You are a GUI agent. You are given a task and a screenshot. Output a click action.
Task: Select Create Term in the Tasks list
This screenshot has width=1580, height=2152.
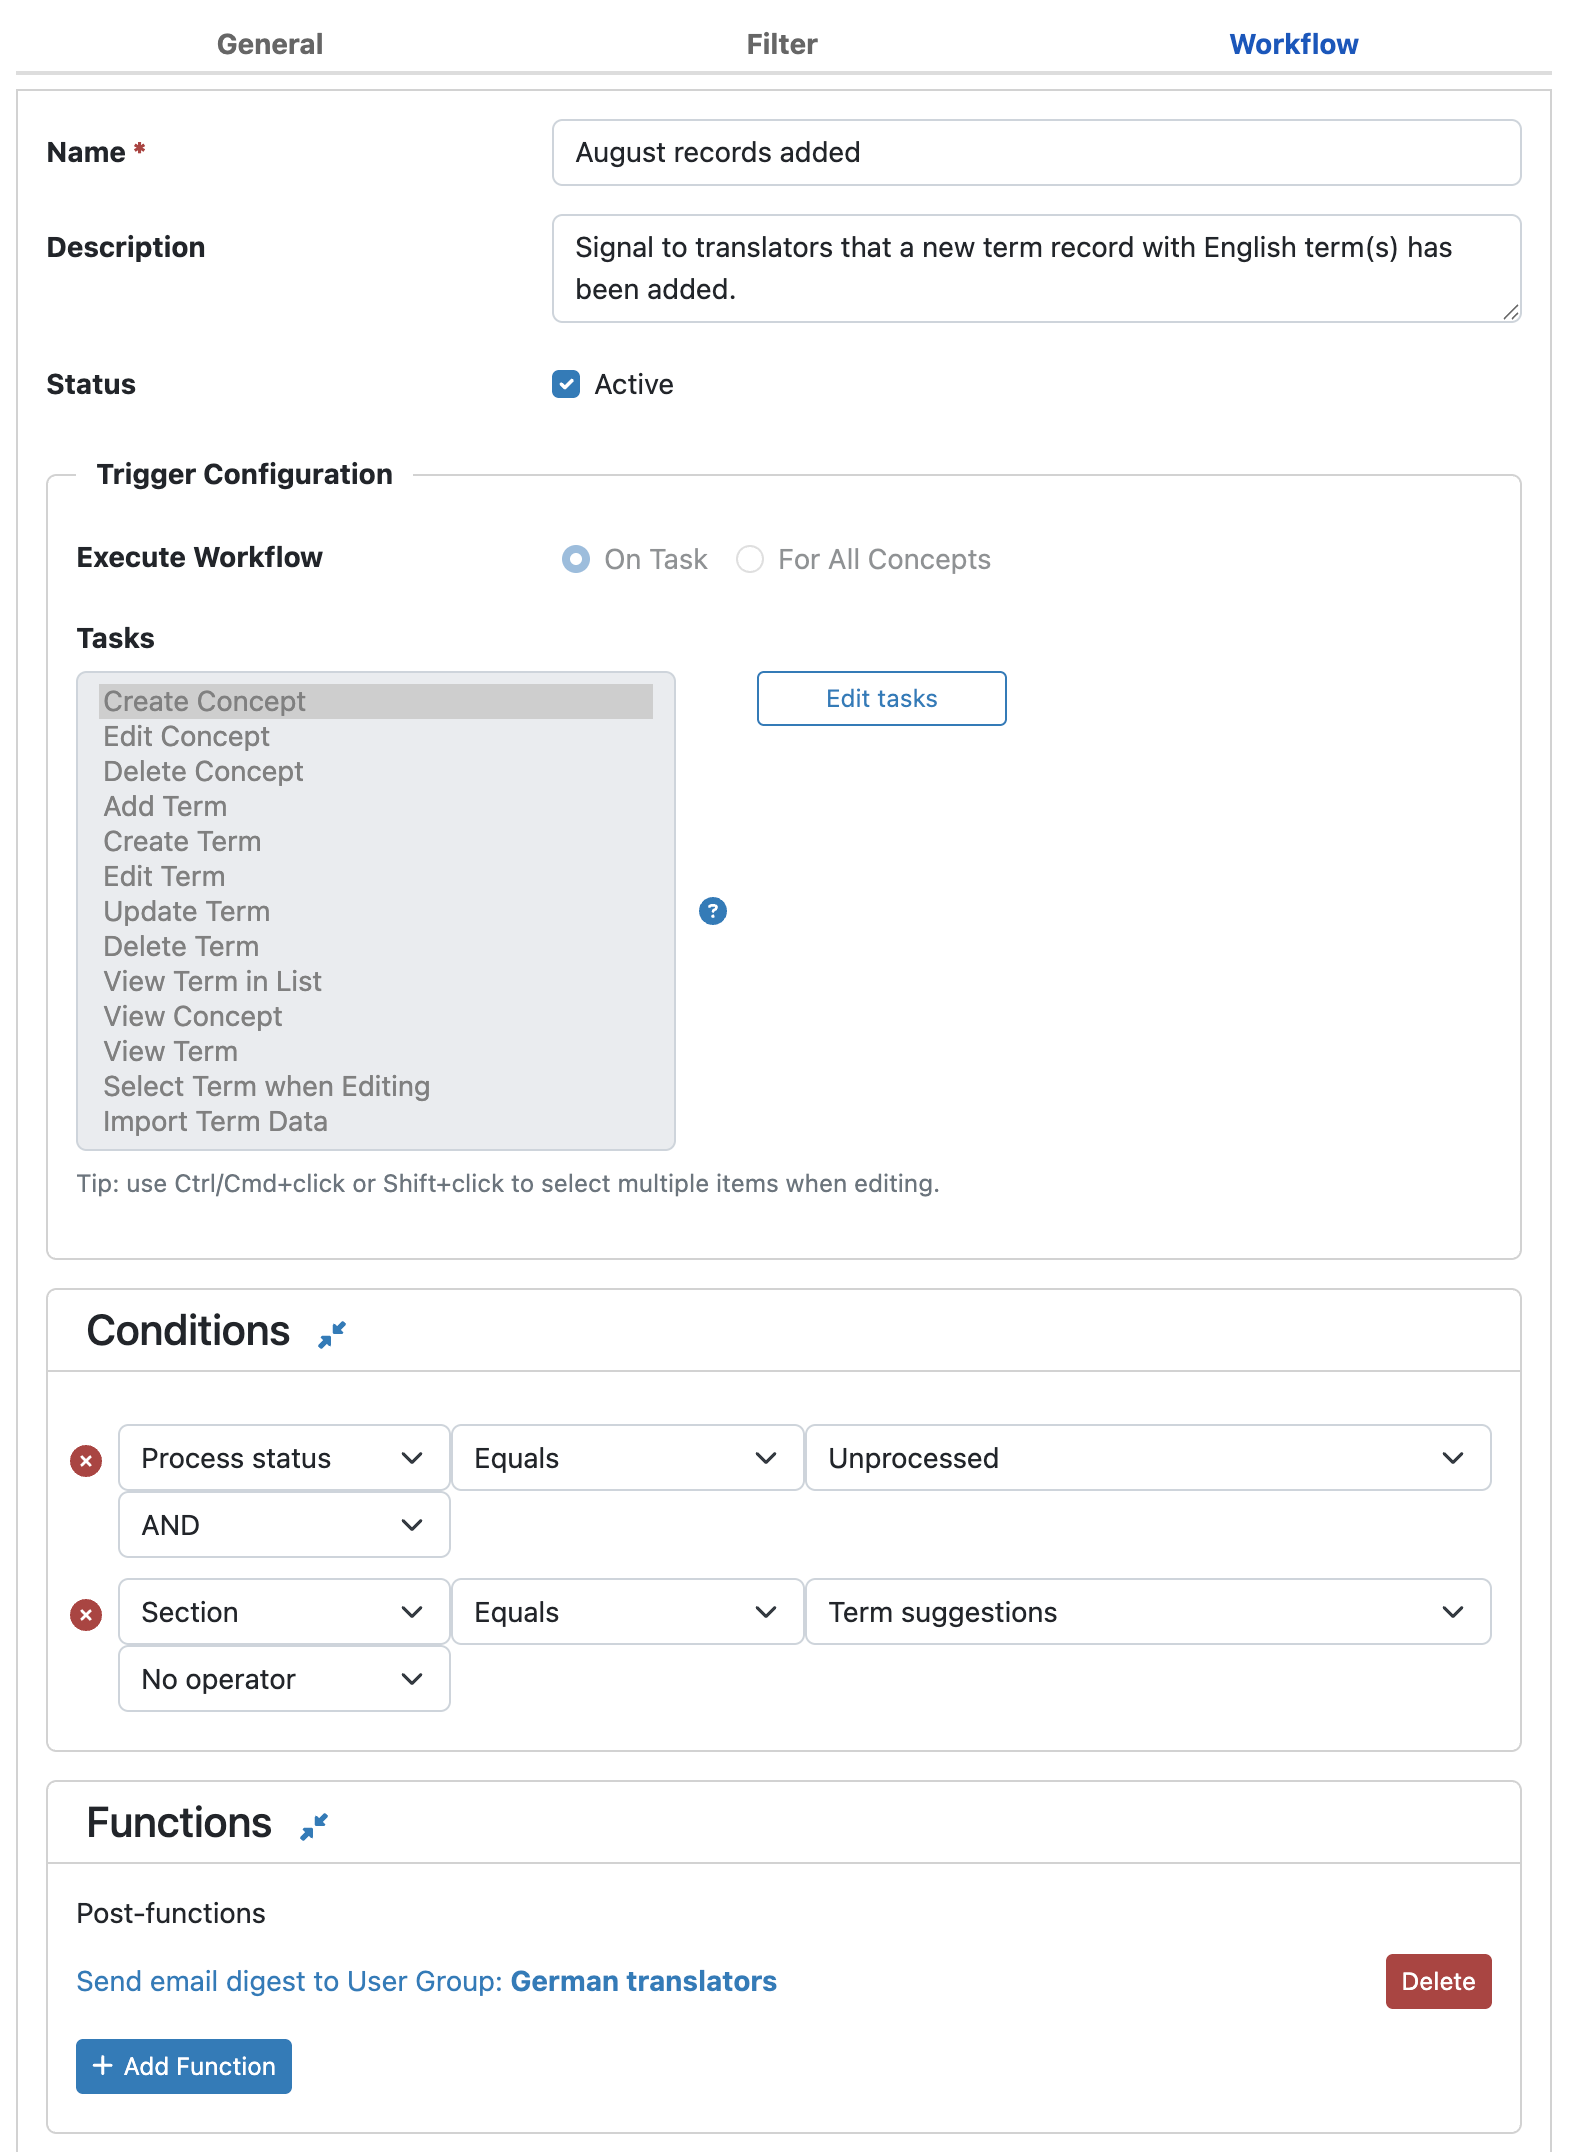[x=376, y=841]
